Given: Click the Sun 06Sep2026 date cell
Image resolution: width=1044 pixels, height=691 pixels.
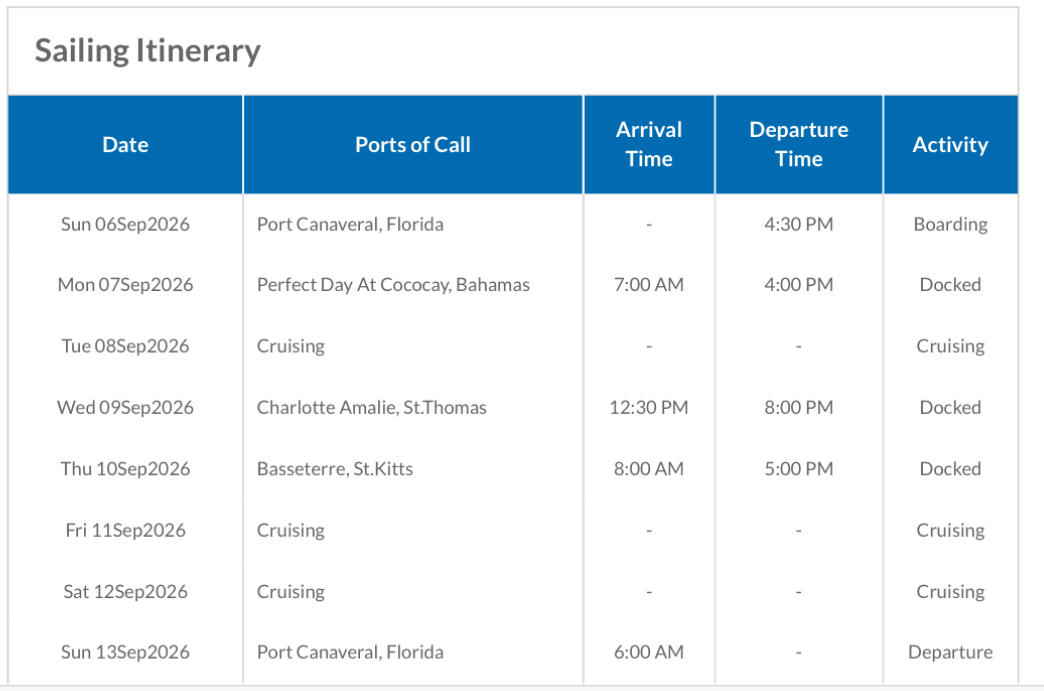Looking at the screenshot, I should (x=125, y=224).
